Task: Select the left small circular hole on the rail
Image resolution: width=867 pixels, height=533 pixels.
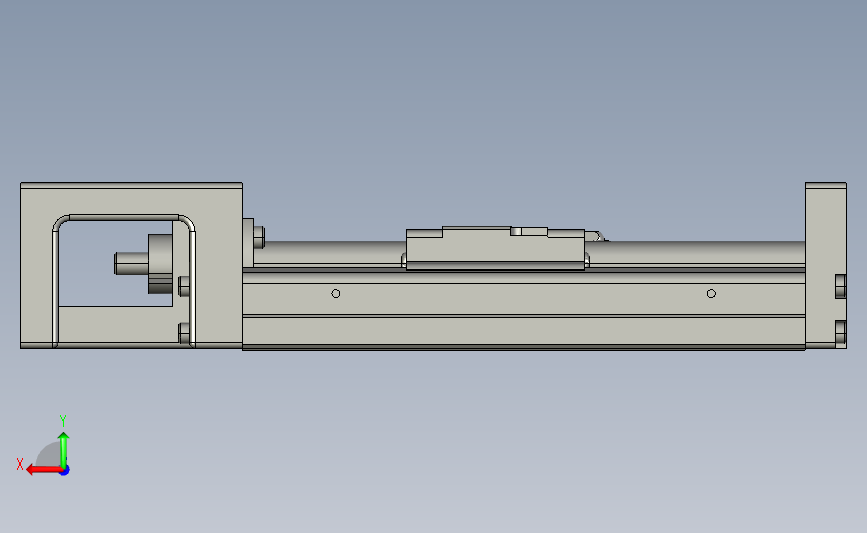Action: (x=336, y=294)
